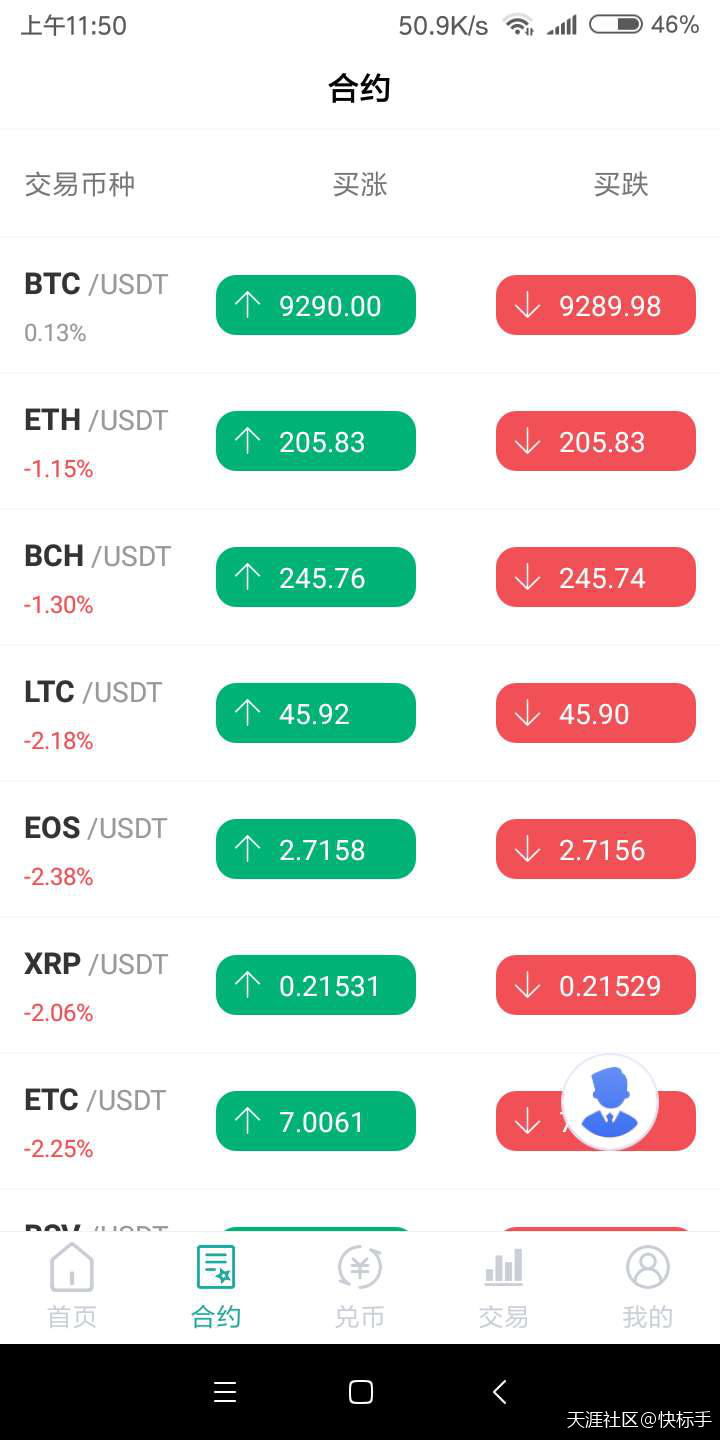Image resolution: width=720 pixels, height=1440 pixels.
Task: Buy long XRP at 0.21531
Action: (316, 985)
